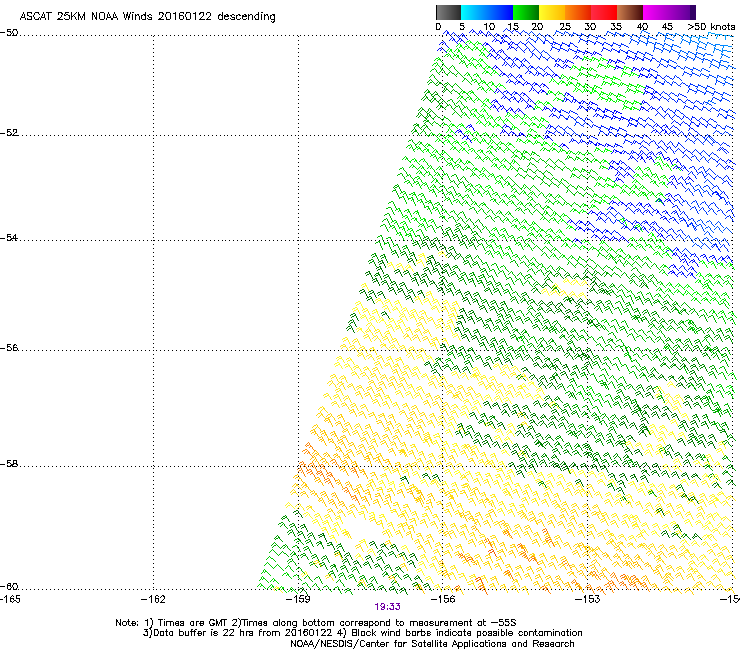Click the purple '19:33' swath time label
The image size is (740, 650).
point(387,607)
